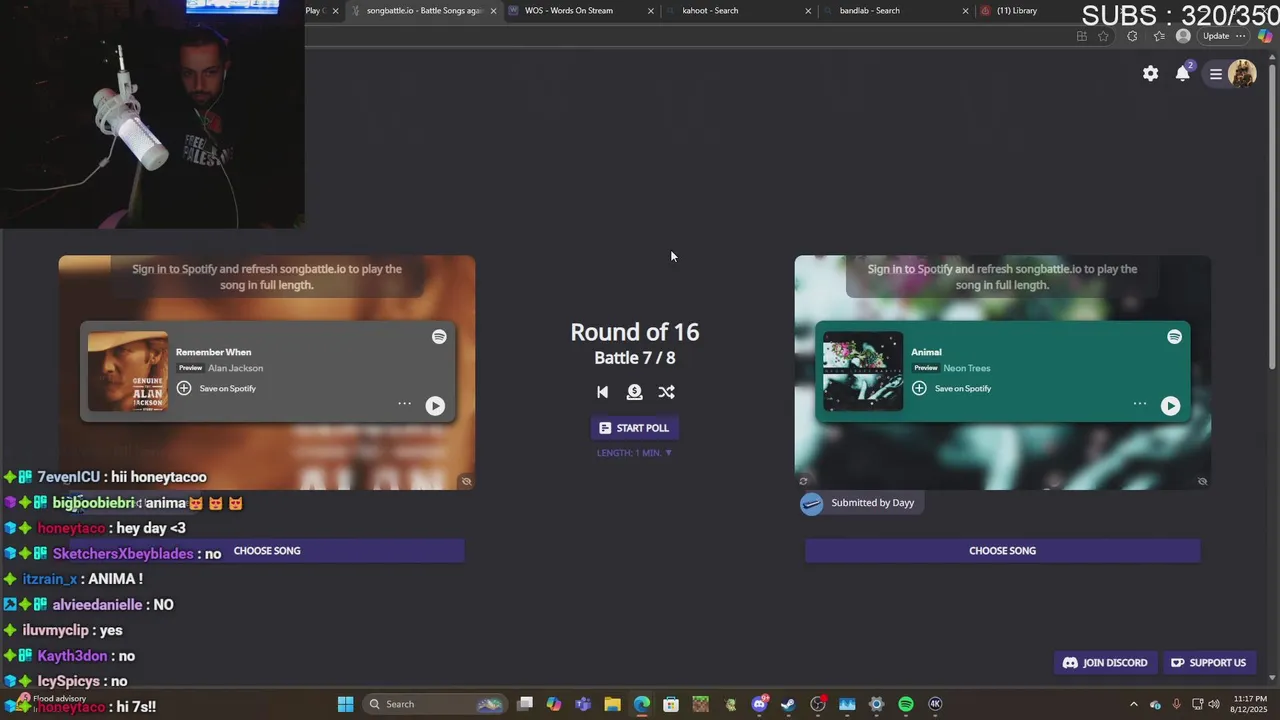Open the browser extensions icon

(1132, 36)
